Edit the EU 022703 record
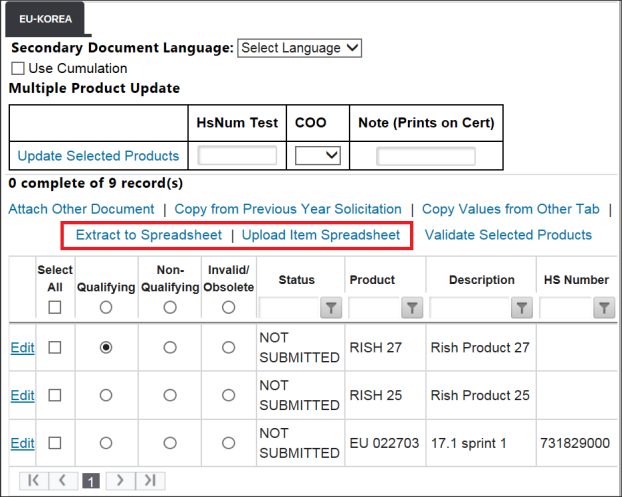 tap(23, 443)
